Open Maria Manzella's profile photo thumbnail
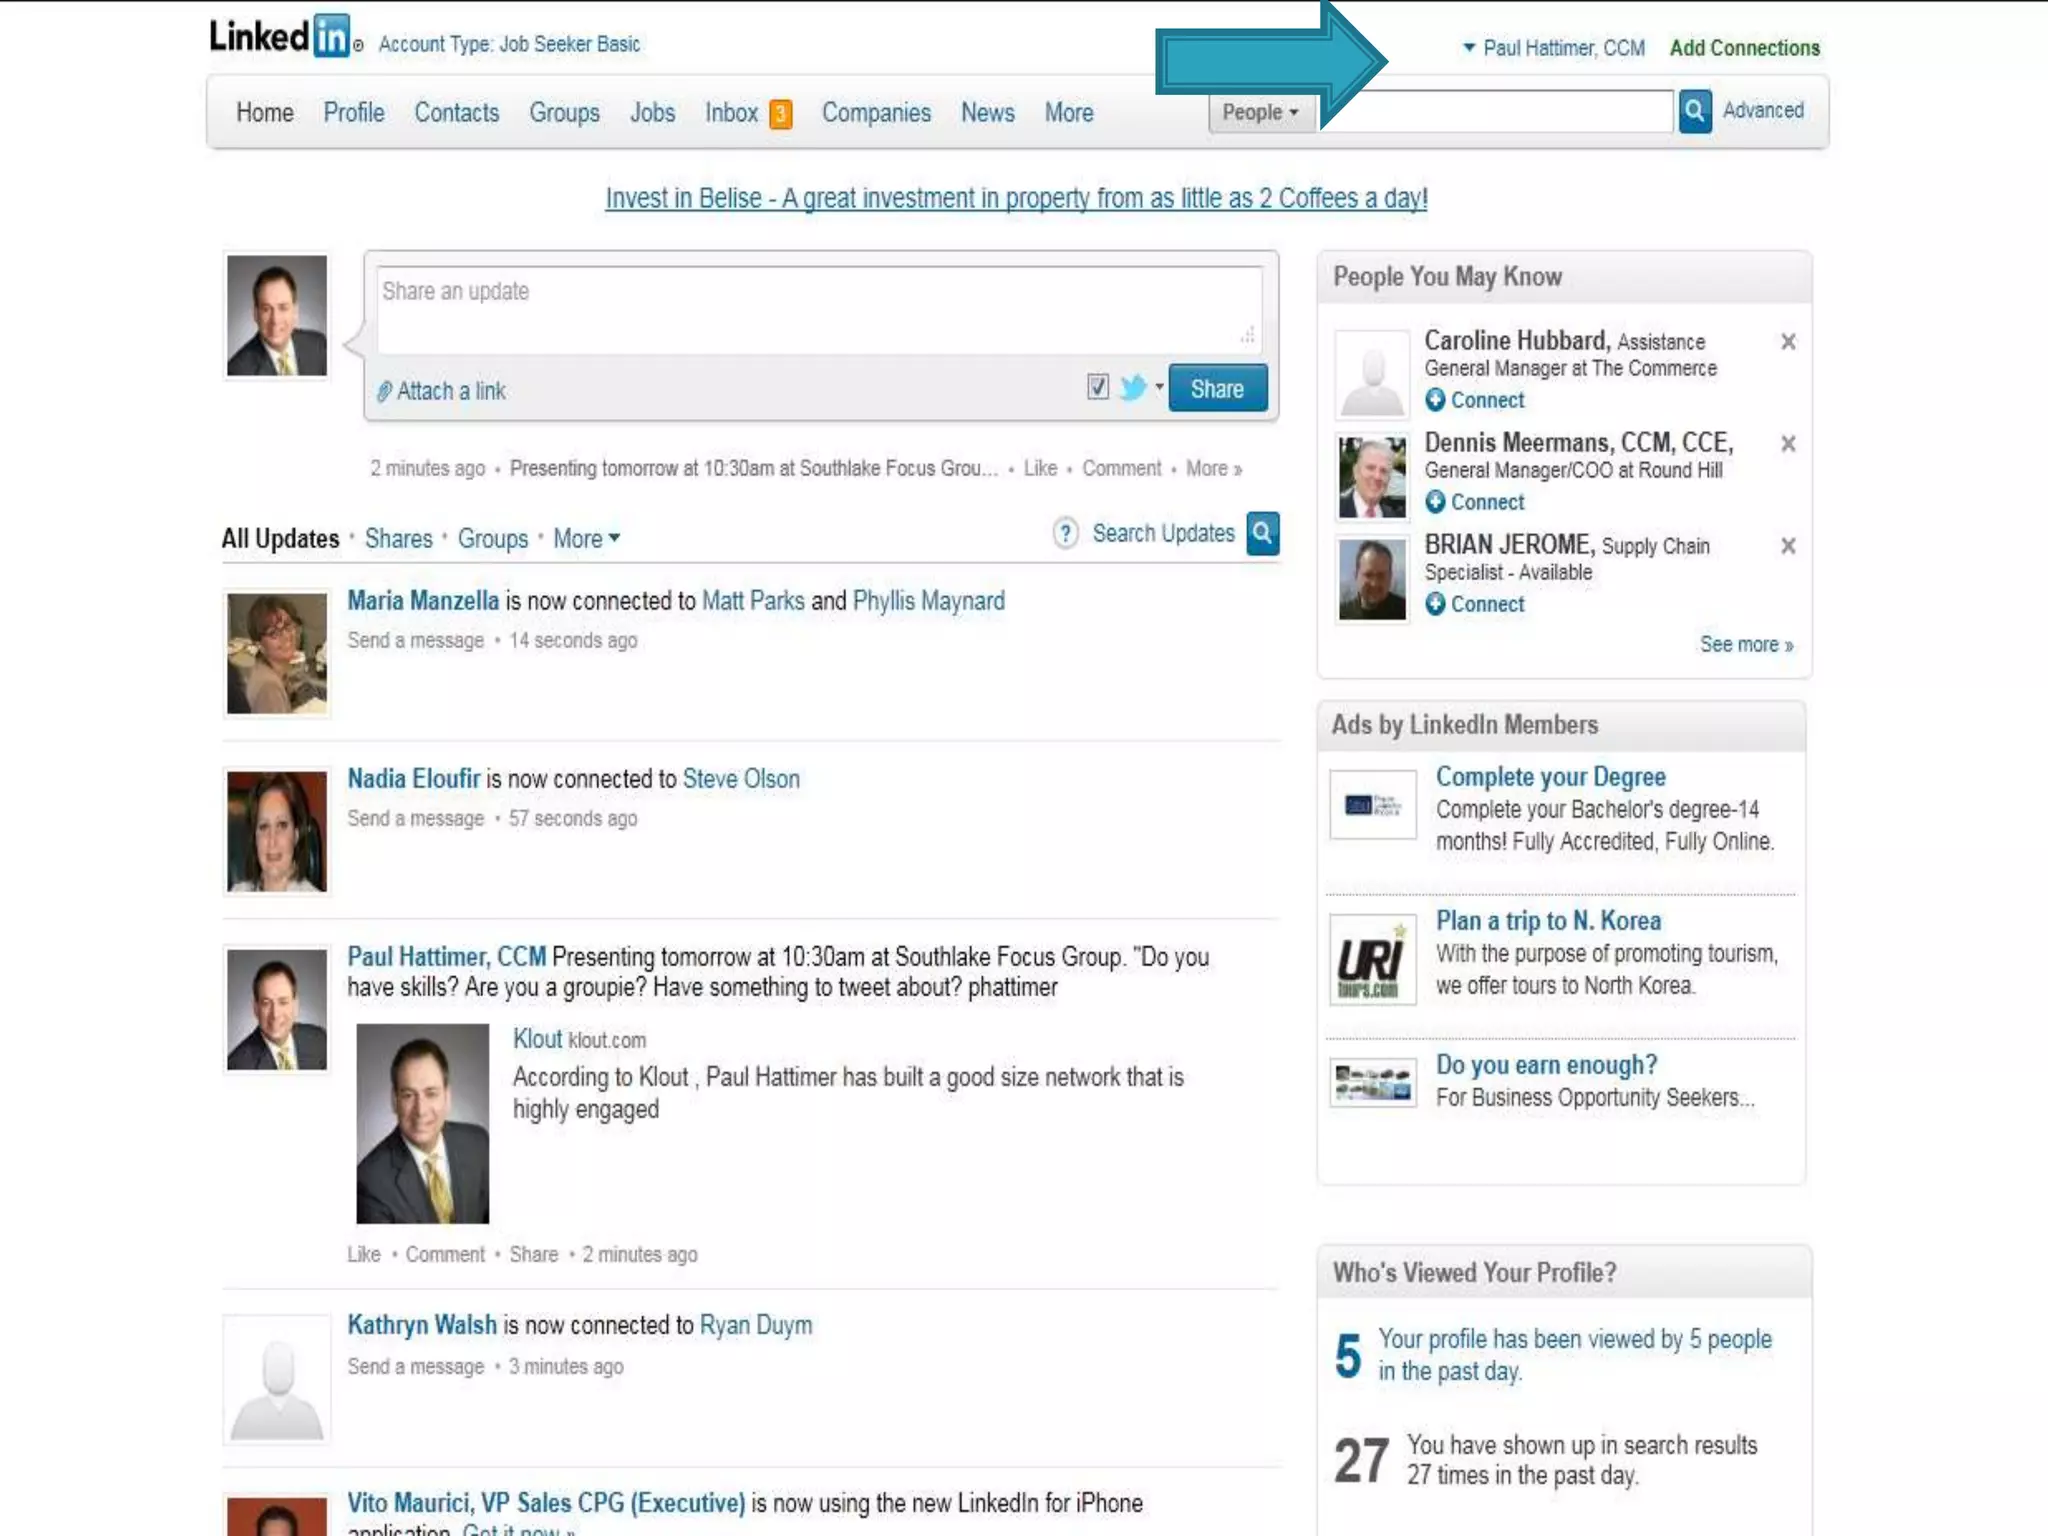The width and height of the screenshot is (2048, 1536). point(277,653)
